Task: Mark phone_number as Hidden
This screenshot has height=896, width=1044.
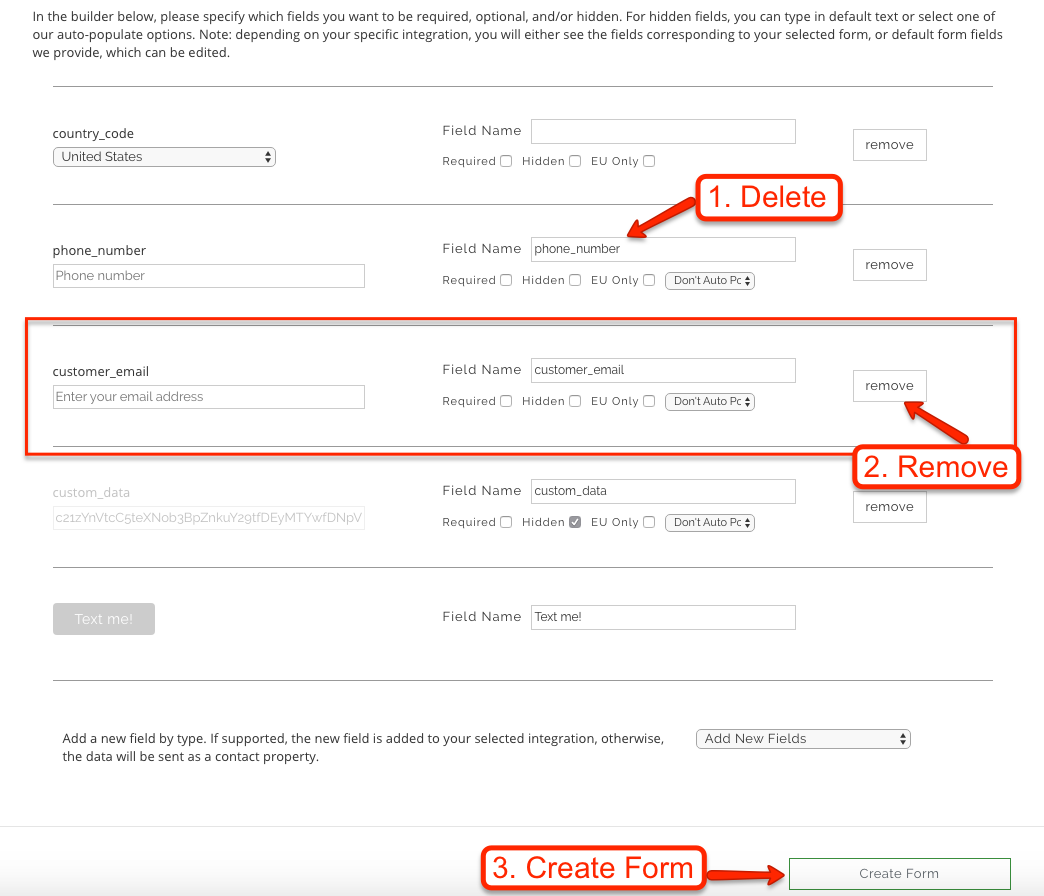Action: click(575, 280)
